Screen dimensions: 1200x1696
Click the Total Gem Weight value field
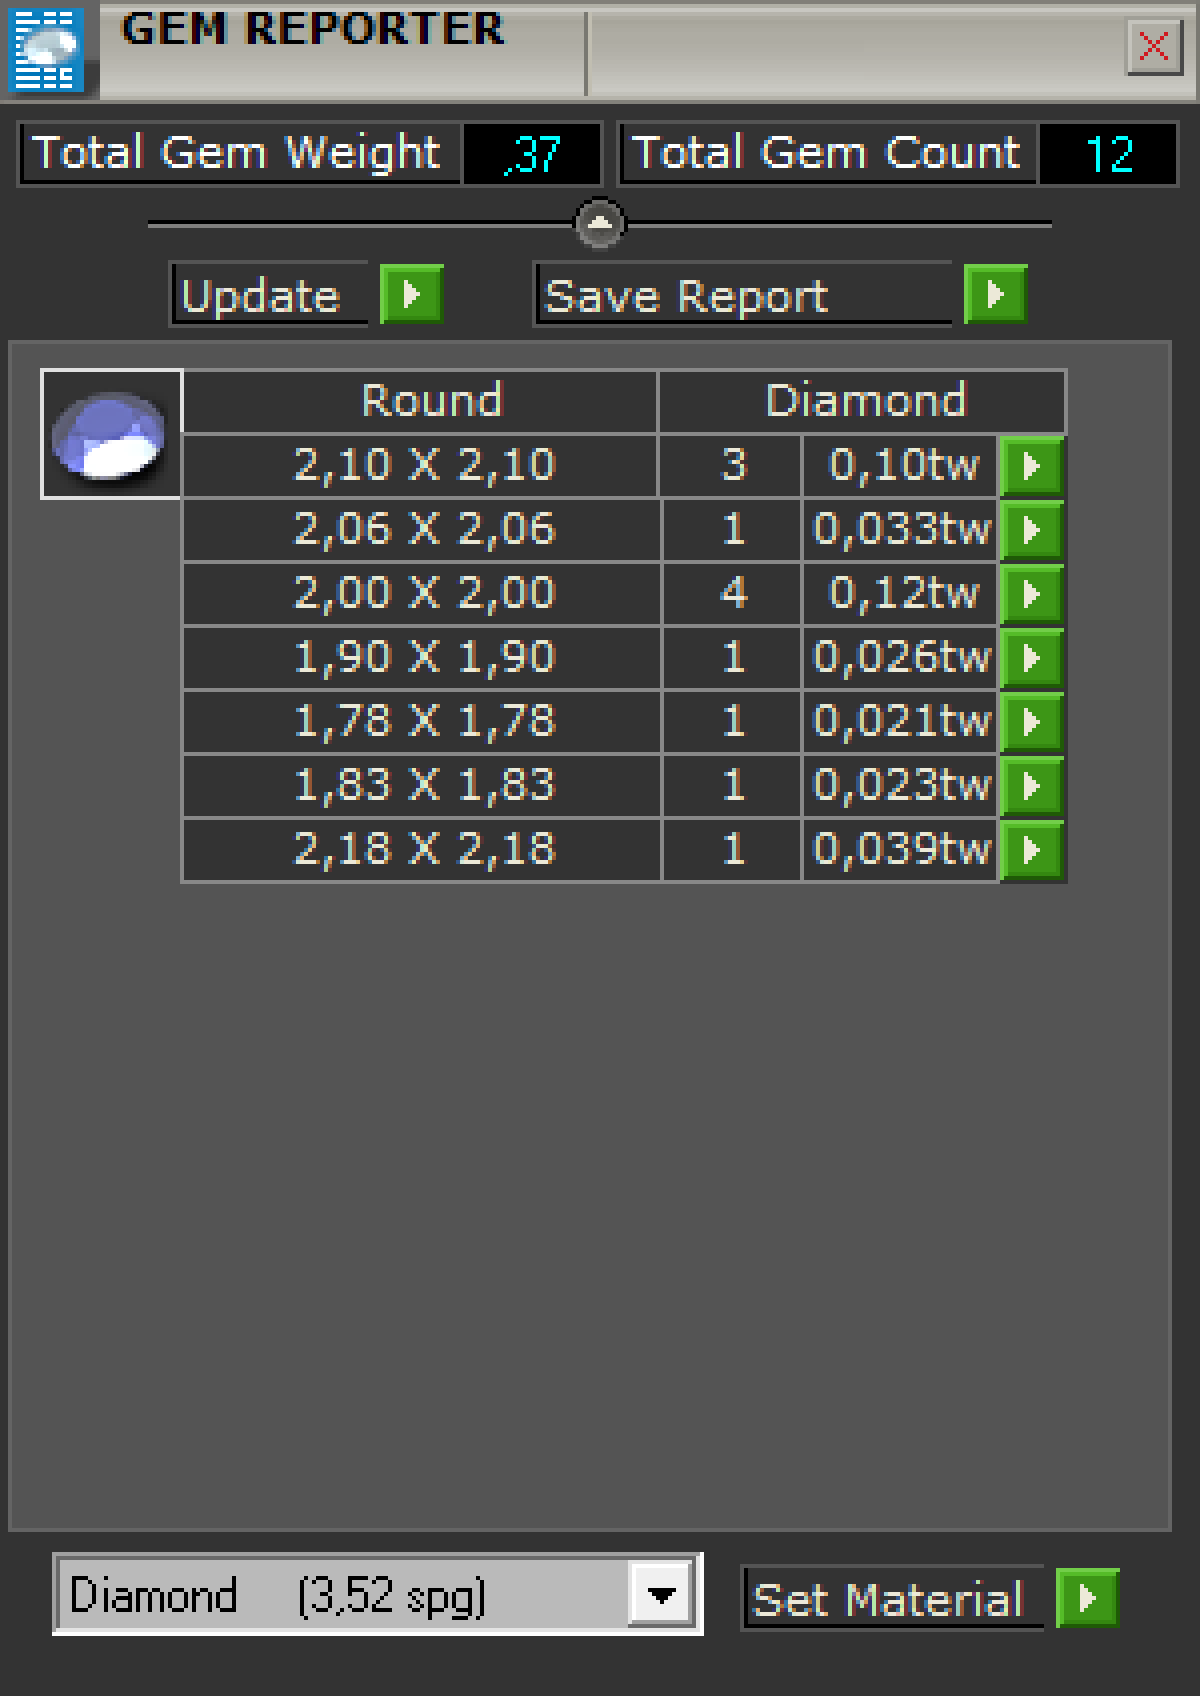point(532,154)
